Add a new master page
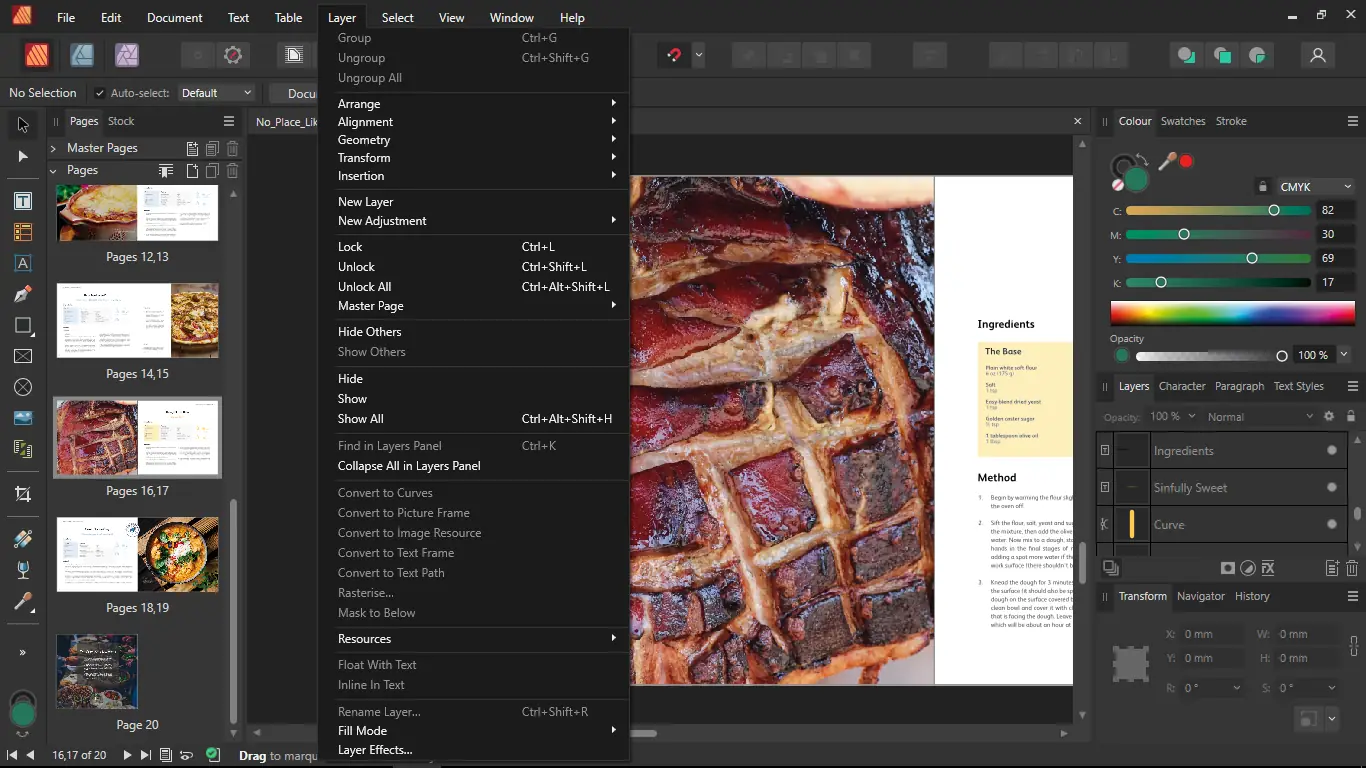 pos(193,148)
